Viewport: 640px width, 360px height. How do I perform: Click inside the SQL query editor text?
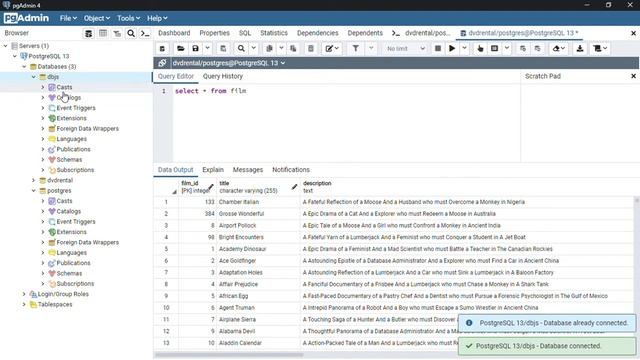(211, 91)
